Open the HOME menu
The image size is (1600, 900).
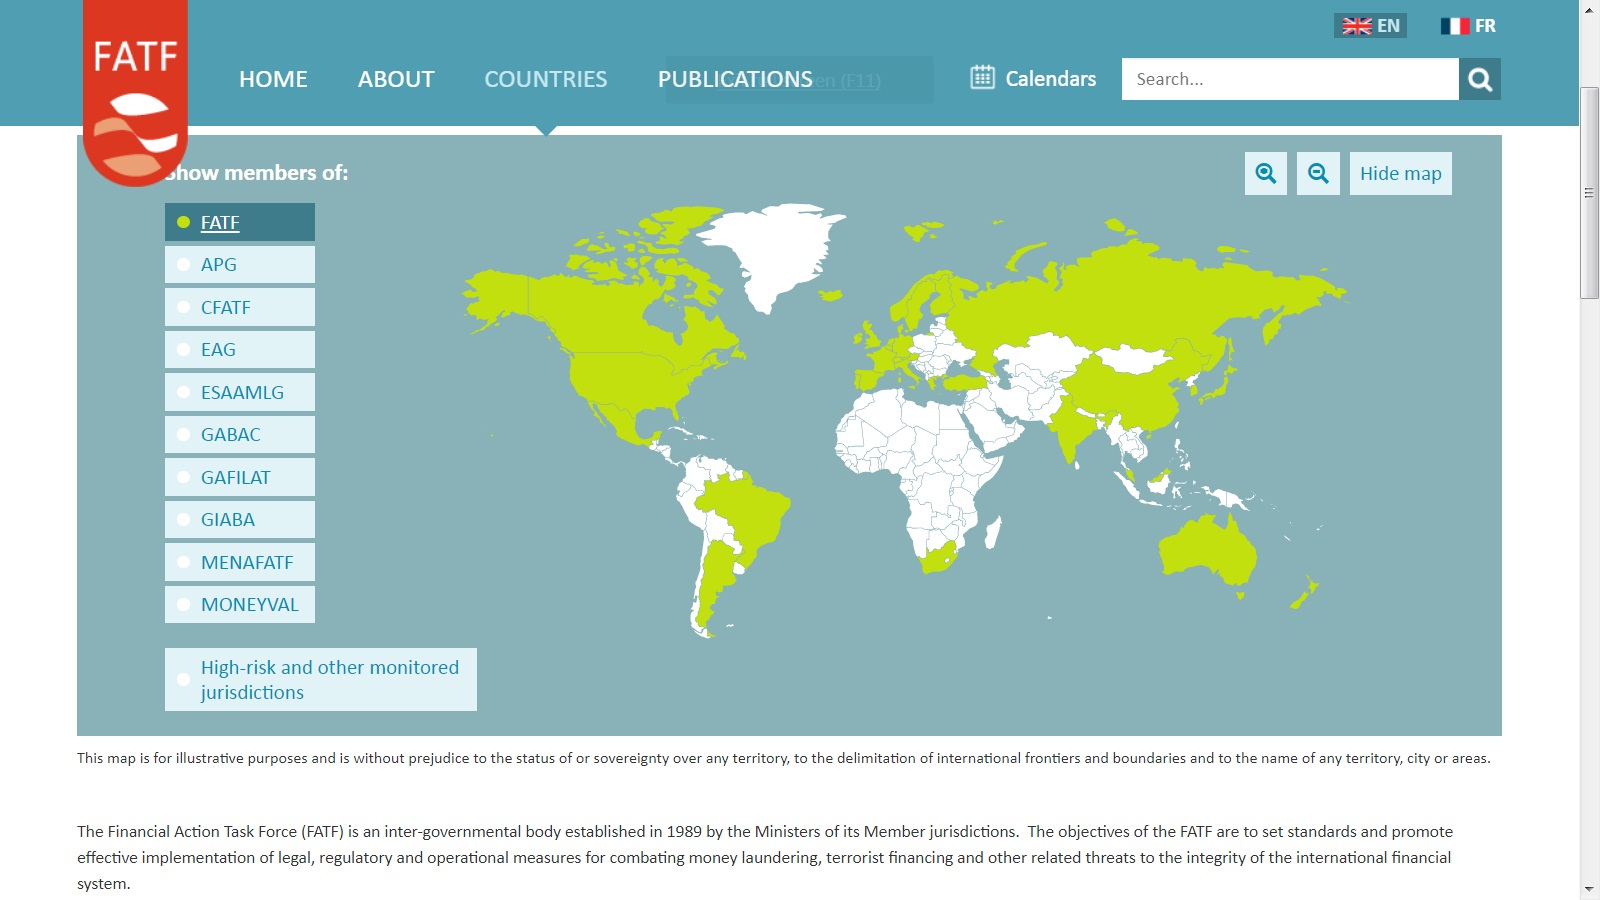click(x=273, y=79)
